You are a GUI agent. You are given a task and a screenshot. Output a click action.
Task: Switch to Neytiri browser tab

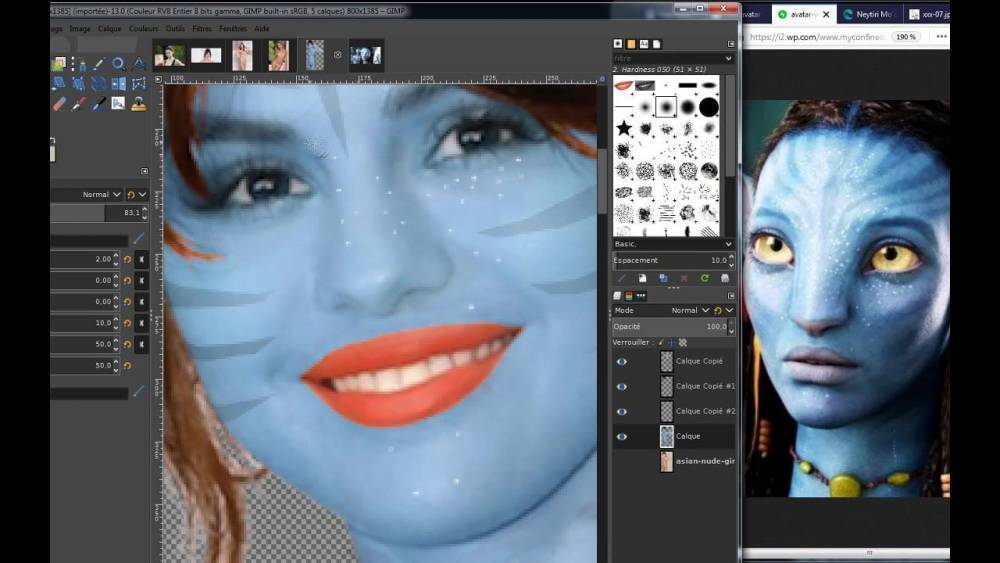pos(868,14)
